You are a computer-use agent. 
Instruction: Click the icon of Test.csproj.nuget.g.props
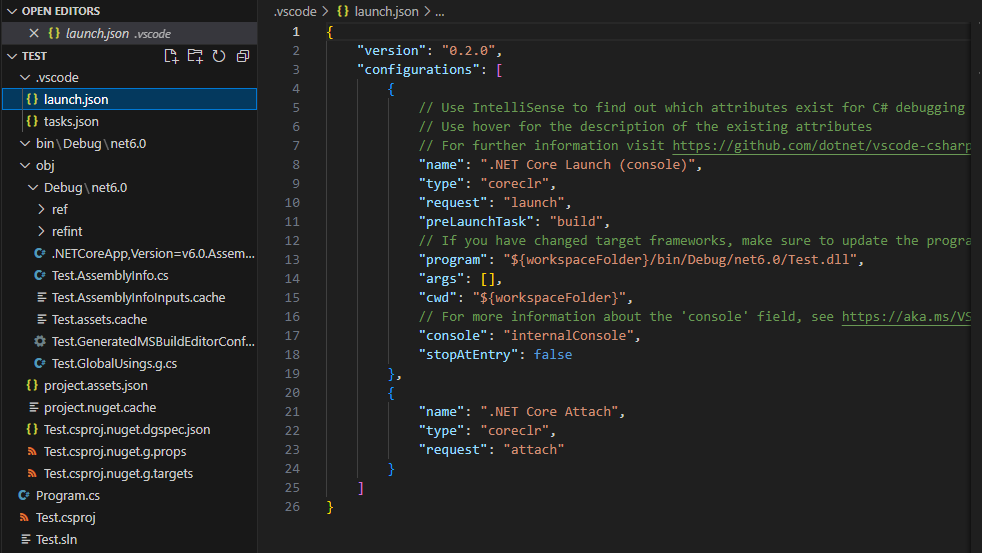pos(32,451)
